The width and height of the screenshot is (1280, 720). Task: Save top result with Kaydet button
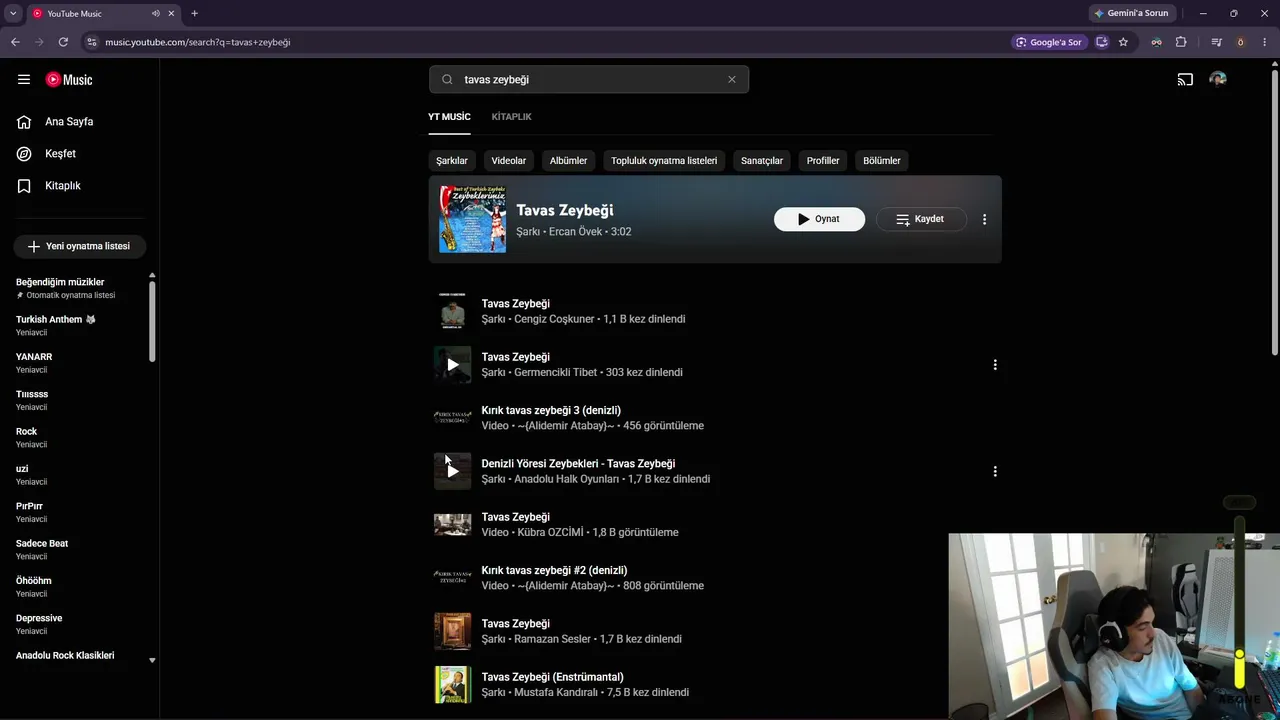(921, 219)
